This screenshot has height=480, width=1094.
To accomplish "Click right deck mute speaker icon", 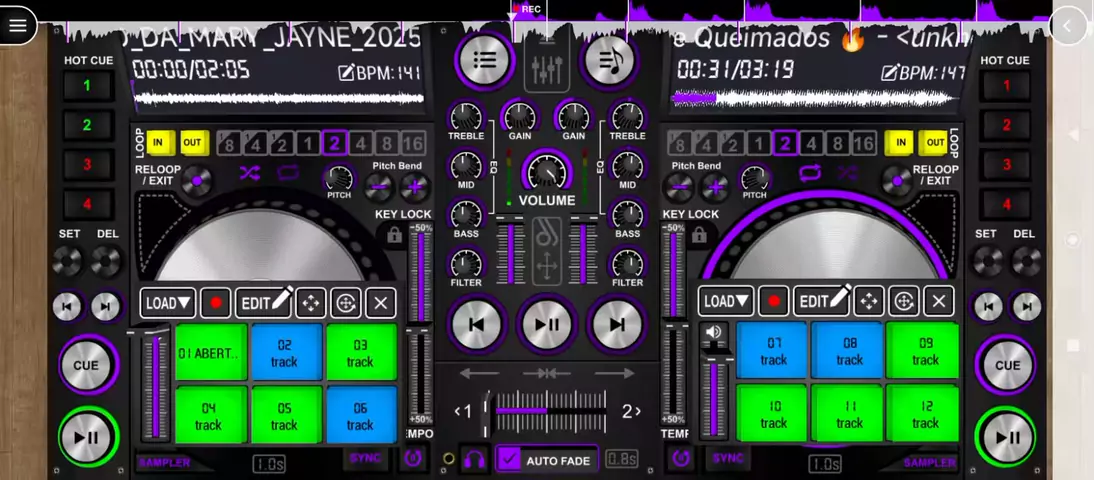I will click(x=714, y=331).
